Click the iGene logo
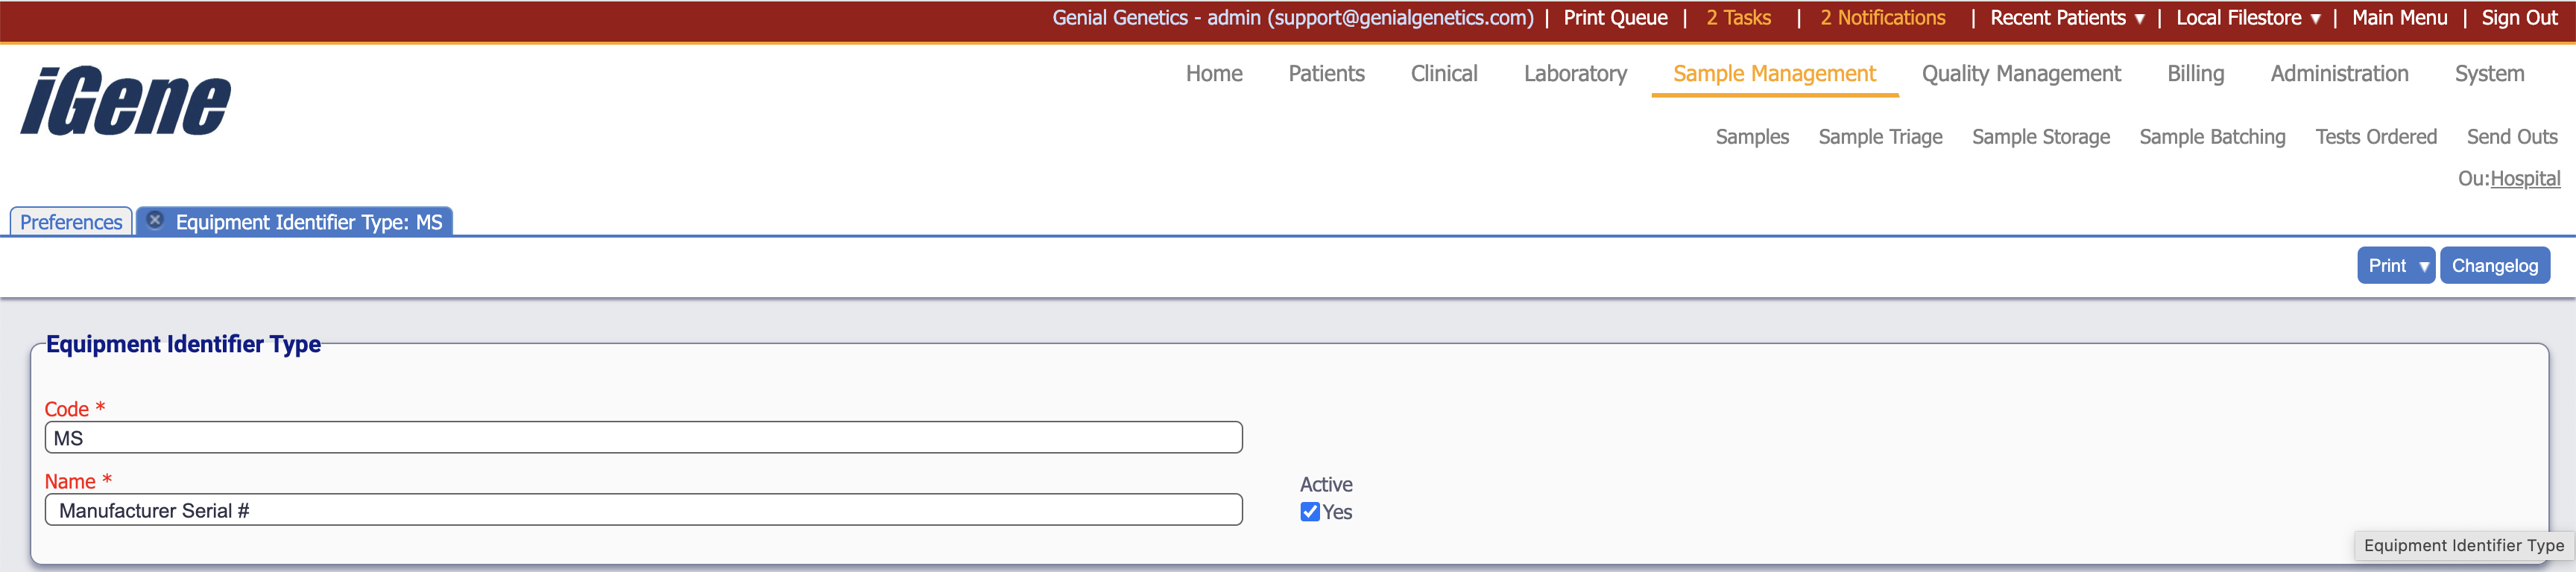The height and width of the screenshot is (572, 2576). (x=126, y=101)
